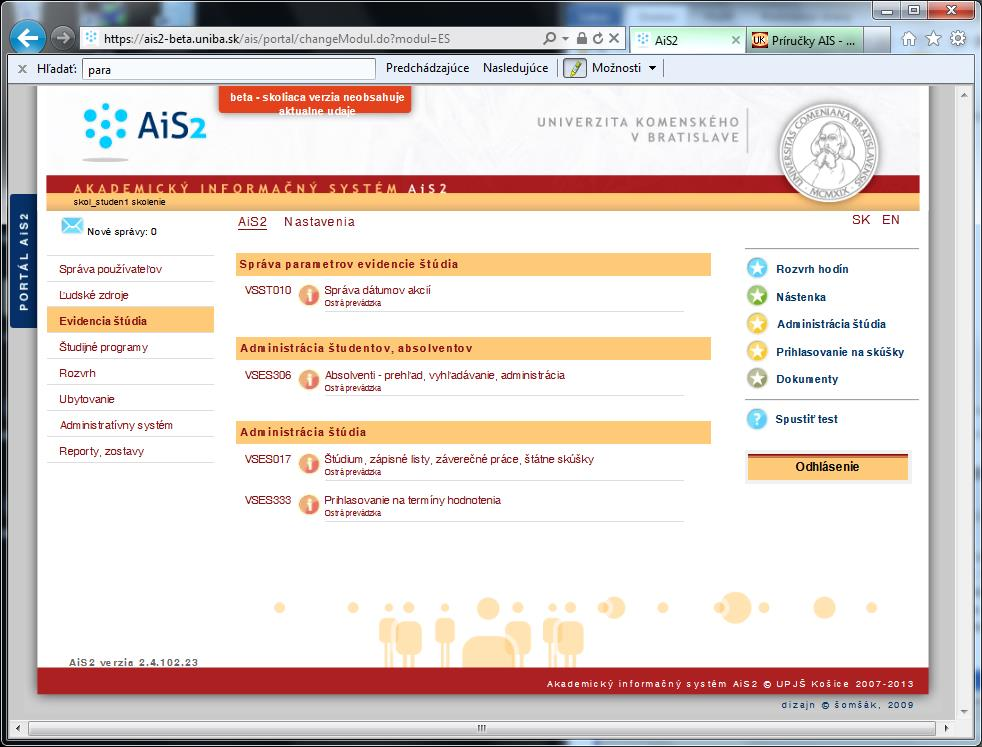Click the PORTÁL AiS2 side tab
Screen dimensions: 982x747
pyautogui.click(x=24, y=261)
